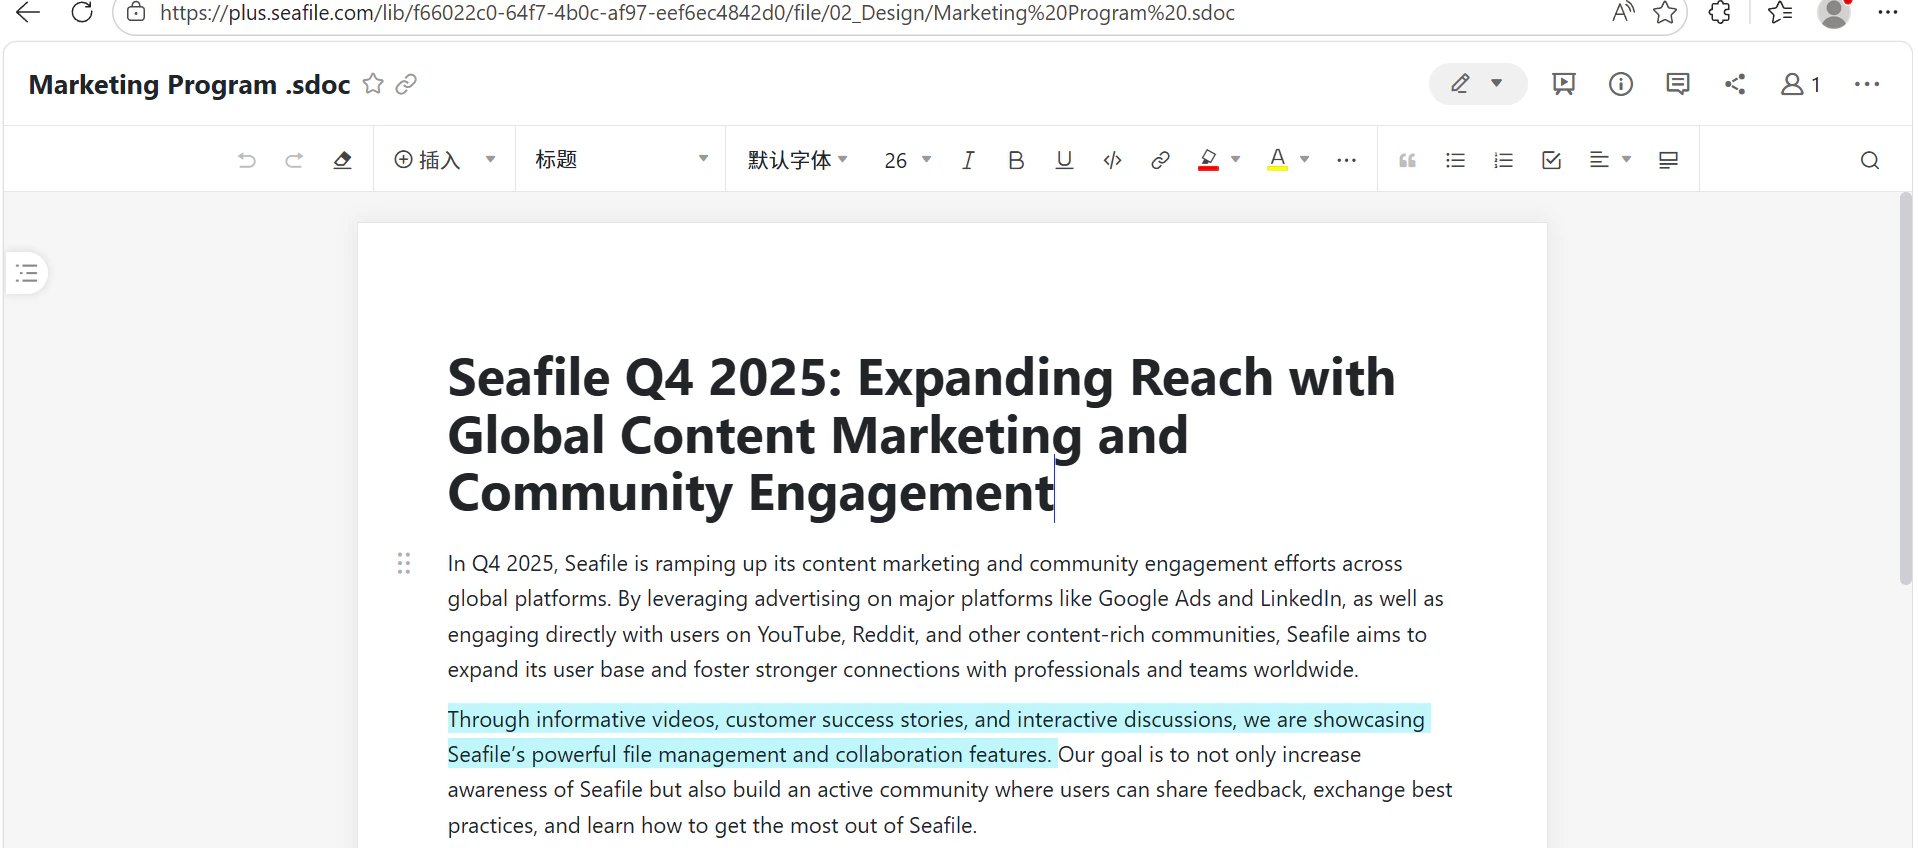Open the comments panel

click(x=1677, y=84)
